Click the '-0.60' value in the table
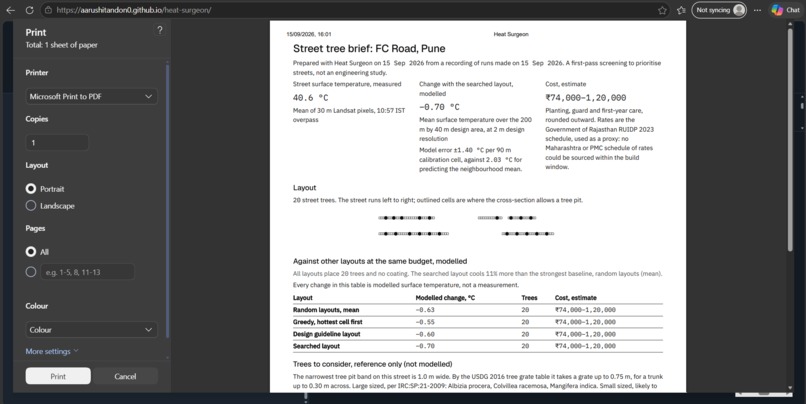Screen dimensions: 806x404 point(425,334)
